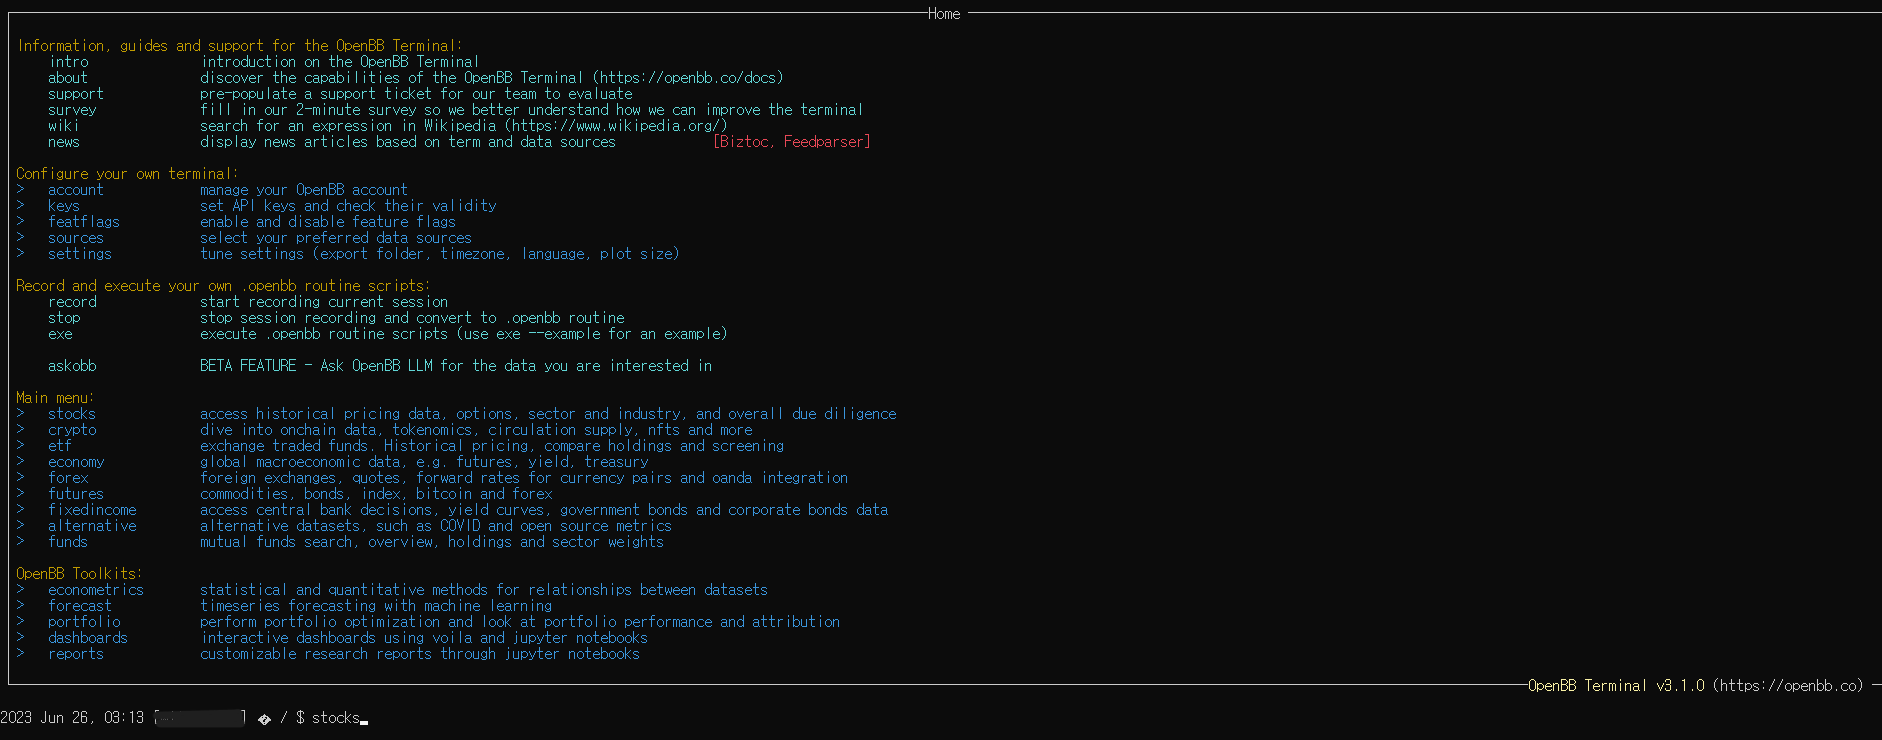1882x740 pixels.
Task: Click the 'portfolio' toolkit entry
Action: (84, 622)
